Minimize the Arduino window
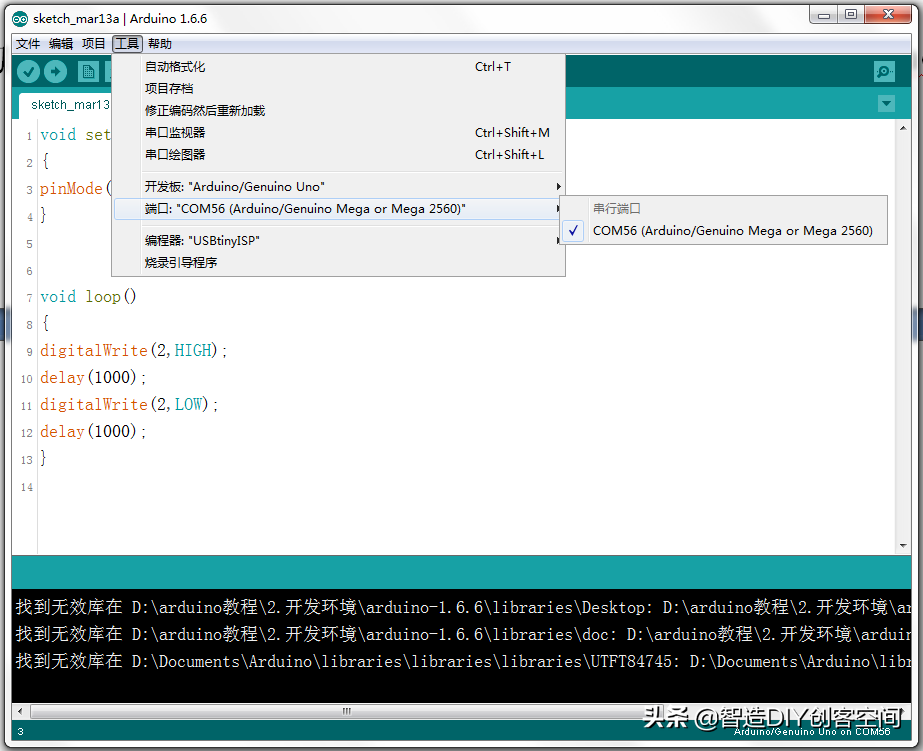 pos(824,14)
